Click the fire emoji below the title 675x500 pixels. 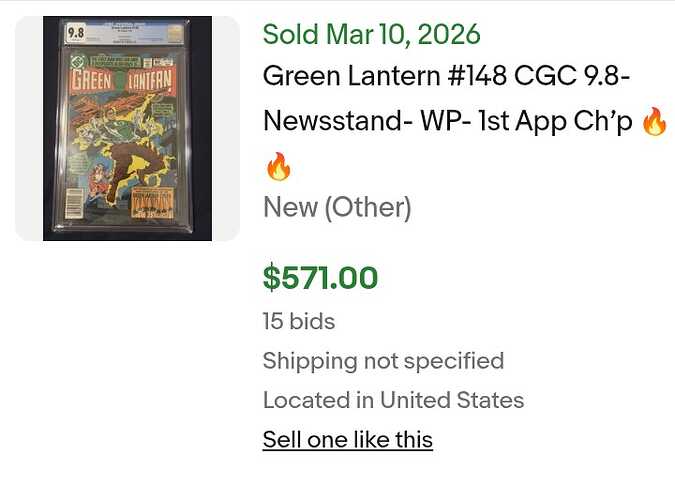pyautogui.click(x=279, y=166)
